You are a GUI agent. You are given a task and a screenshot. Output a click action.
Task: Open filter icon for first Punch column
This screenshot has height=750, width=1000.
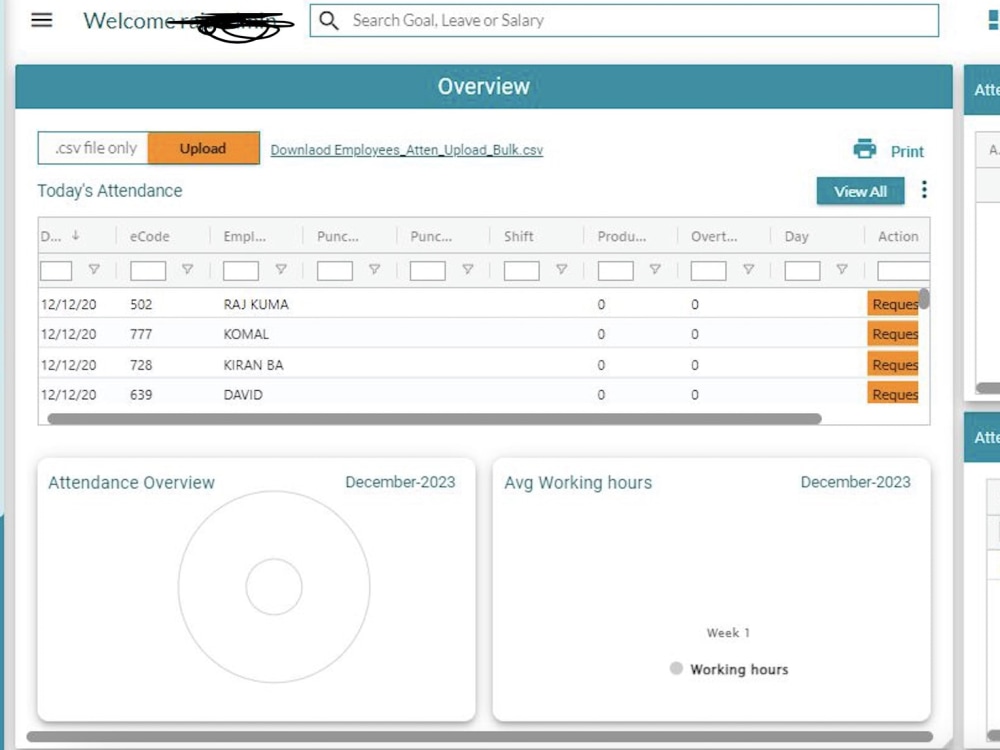pyautogui.click(x=374, y=269)
